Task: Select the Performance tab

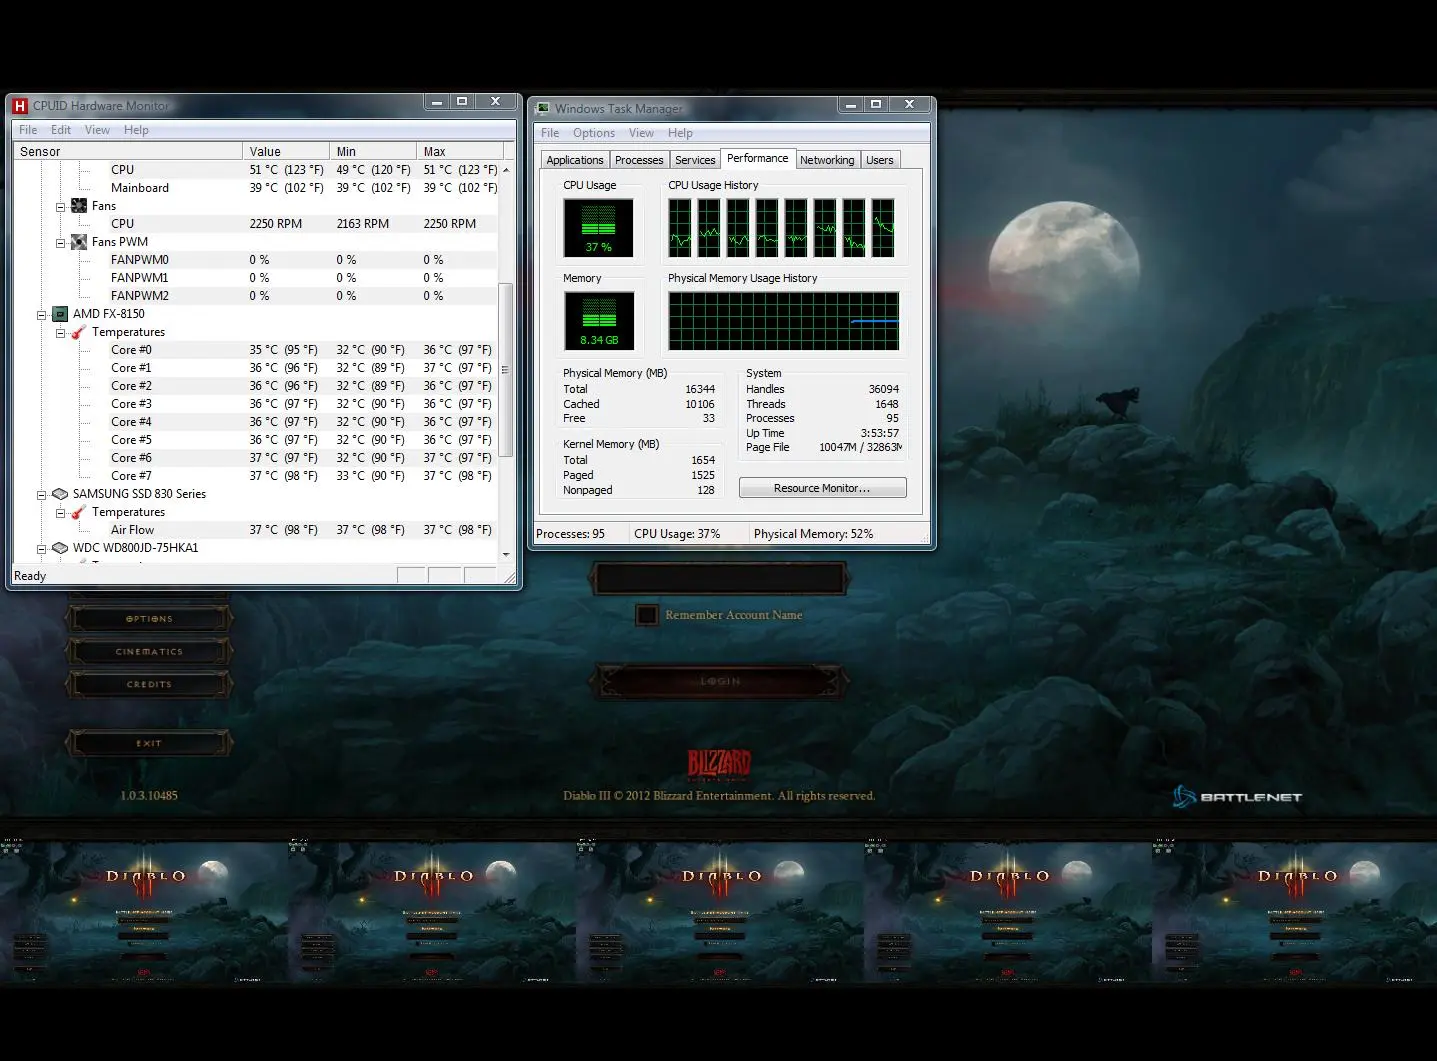Action: [x=757, y=158]
